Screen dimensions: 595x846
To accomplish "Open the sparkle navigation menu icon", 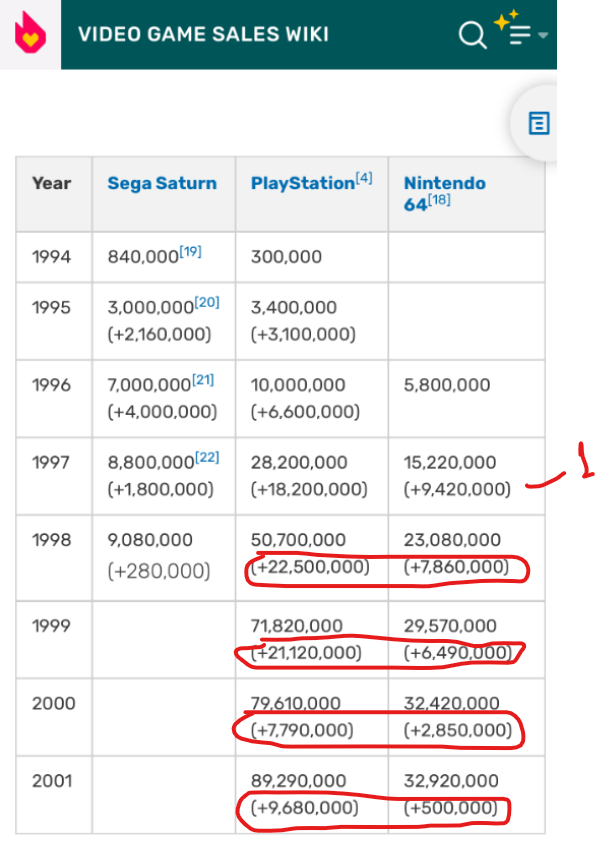I will (514, 29).
